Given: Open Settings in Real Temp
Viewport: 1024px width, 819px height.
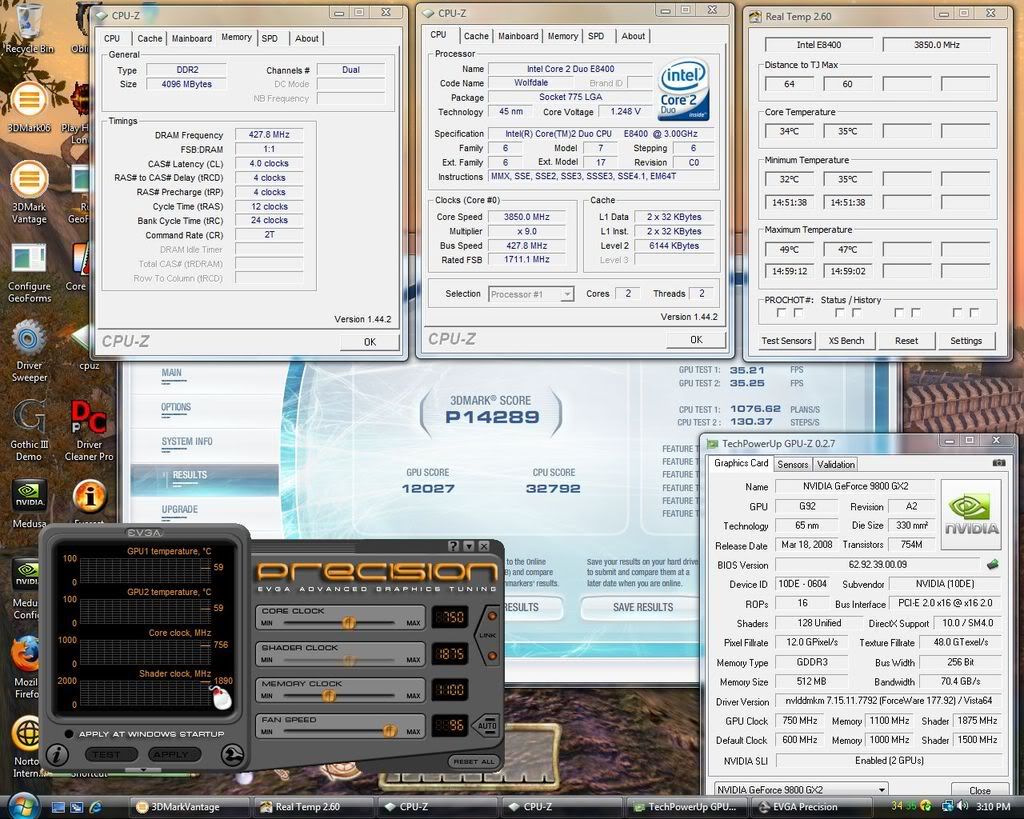Looking at the screenshot, I should (x=966, y=340).
